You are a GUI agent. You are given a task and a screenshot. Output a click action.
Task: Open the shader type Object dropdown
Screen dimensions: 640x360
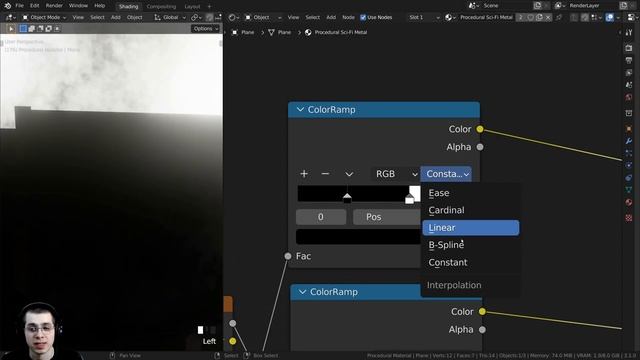pyautogui.click(x=262, y=17)
